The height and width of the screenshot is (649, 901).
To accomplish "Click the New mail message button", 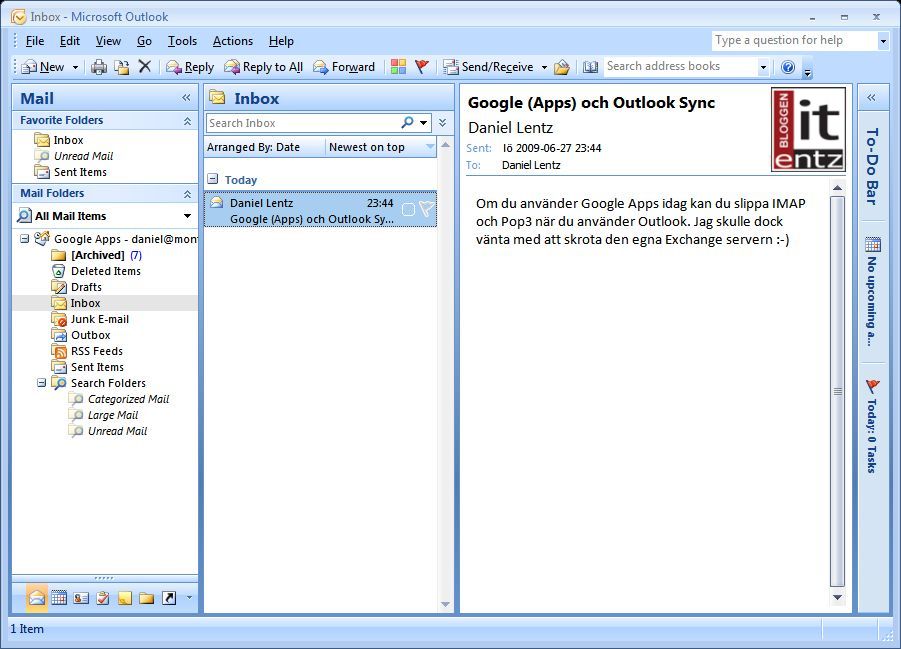I will pyautogui.click(x=43, y=67).
